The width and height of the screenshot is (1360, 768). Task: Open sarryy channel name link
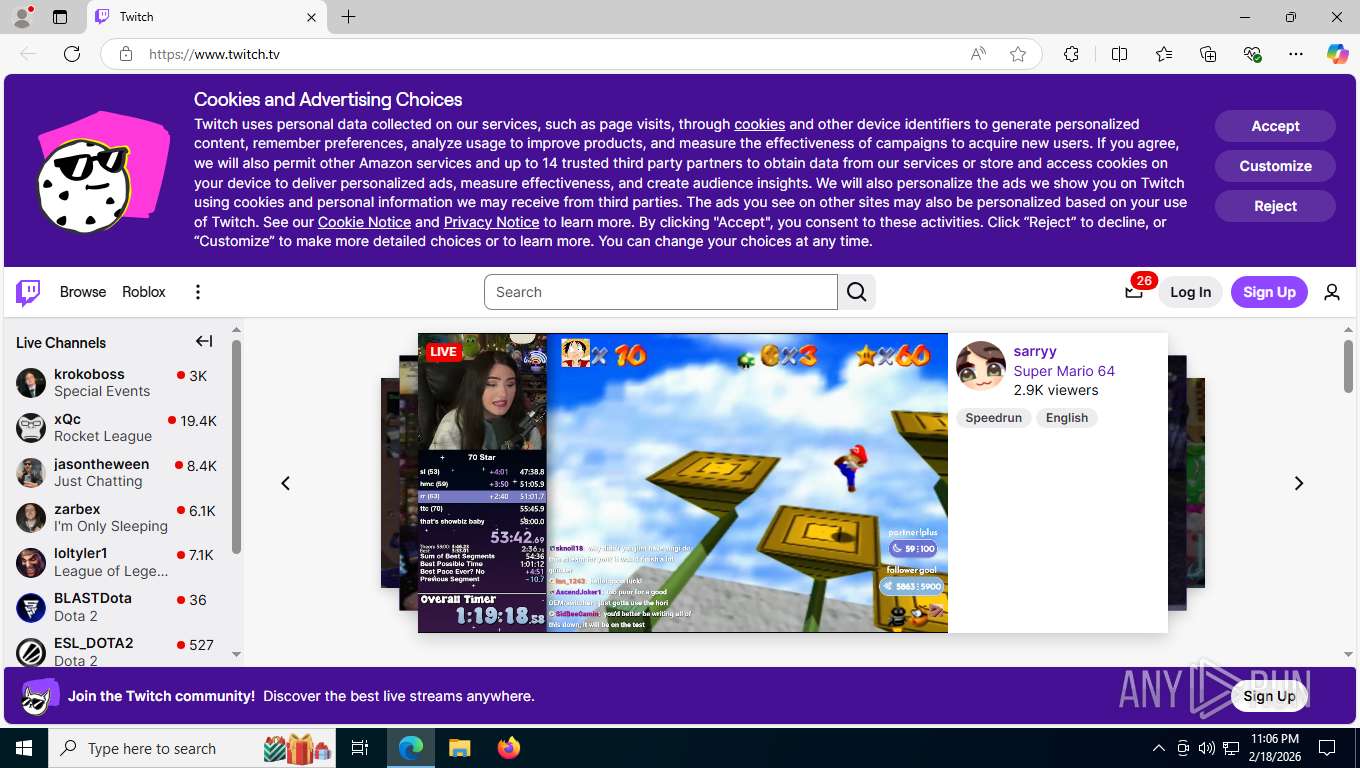[1035, 351]
